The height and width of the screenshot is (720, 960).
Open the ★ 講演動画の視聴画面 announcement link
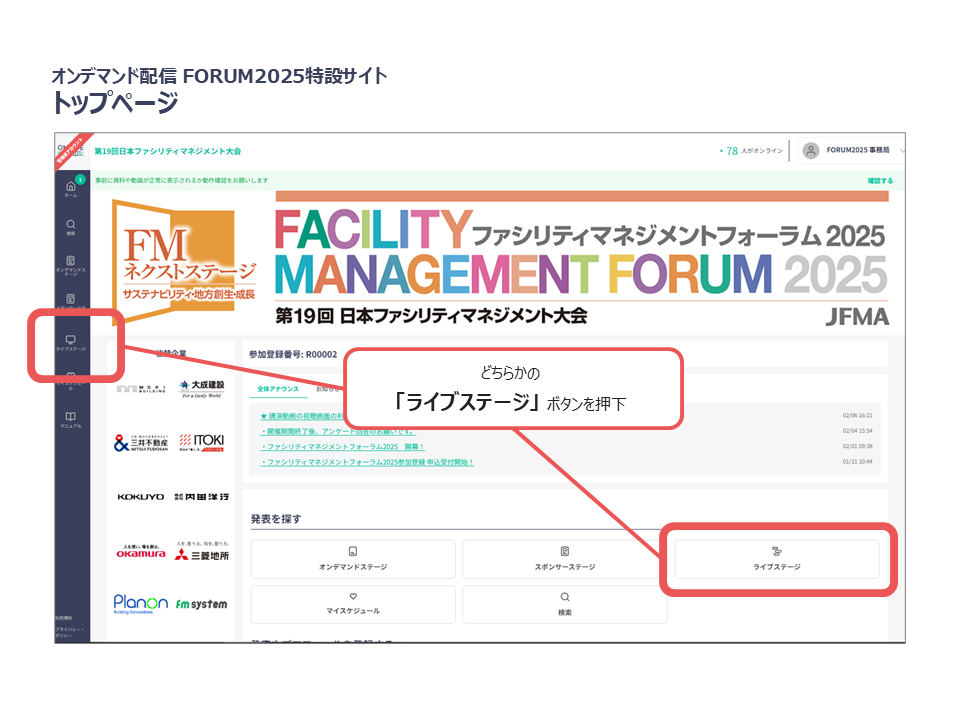302,416
